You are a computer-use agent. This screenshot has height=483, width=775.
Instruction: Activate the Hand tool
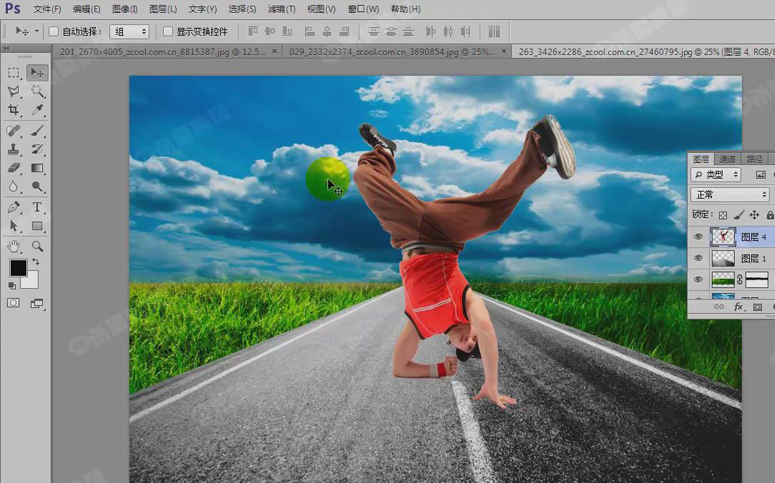pos(14,246)
